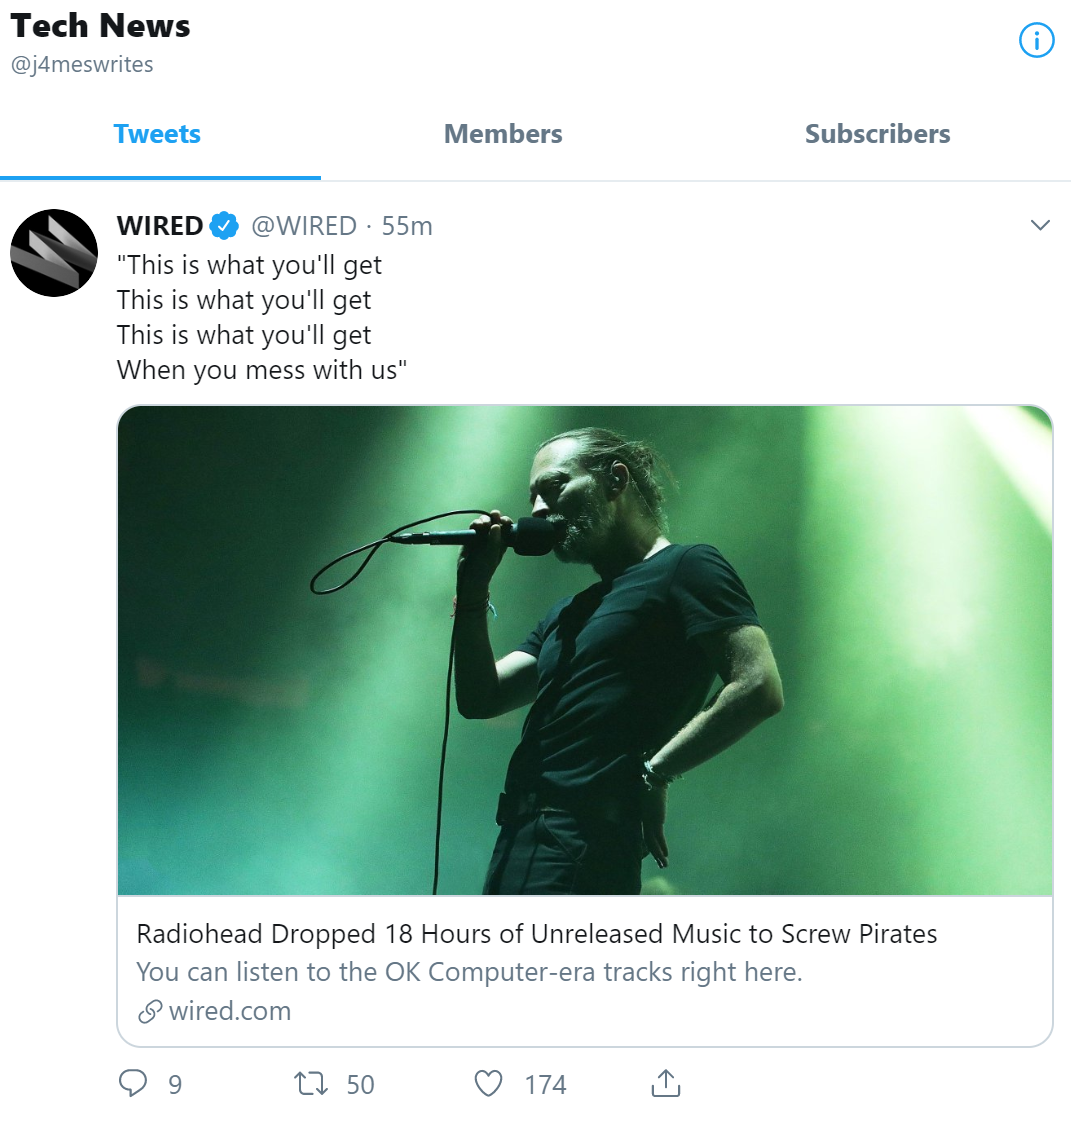Click the WIRED profile avatar

pos(54,253)
